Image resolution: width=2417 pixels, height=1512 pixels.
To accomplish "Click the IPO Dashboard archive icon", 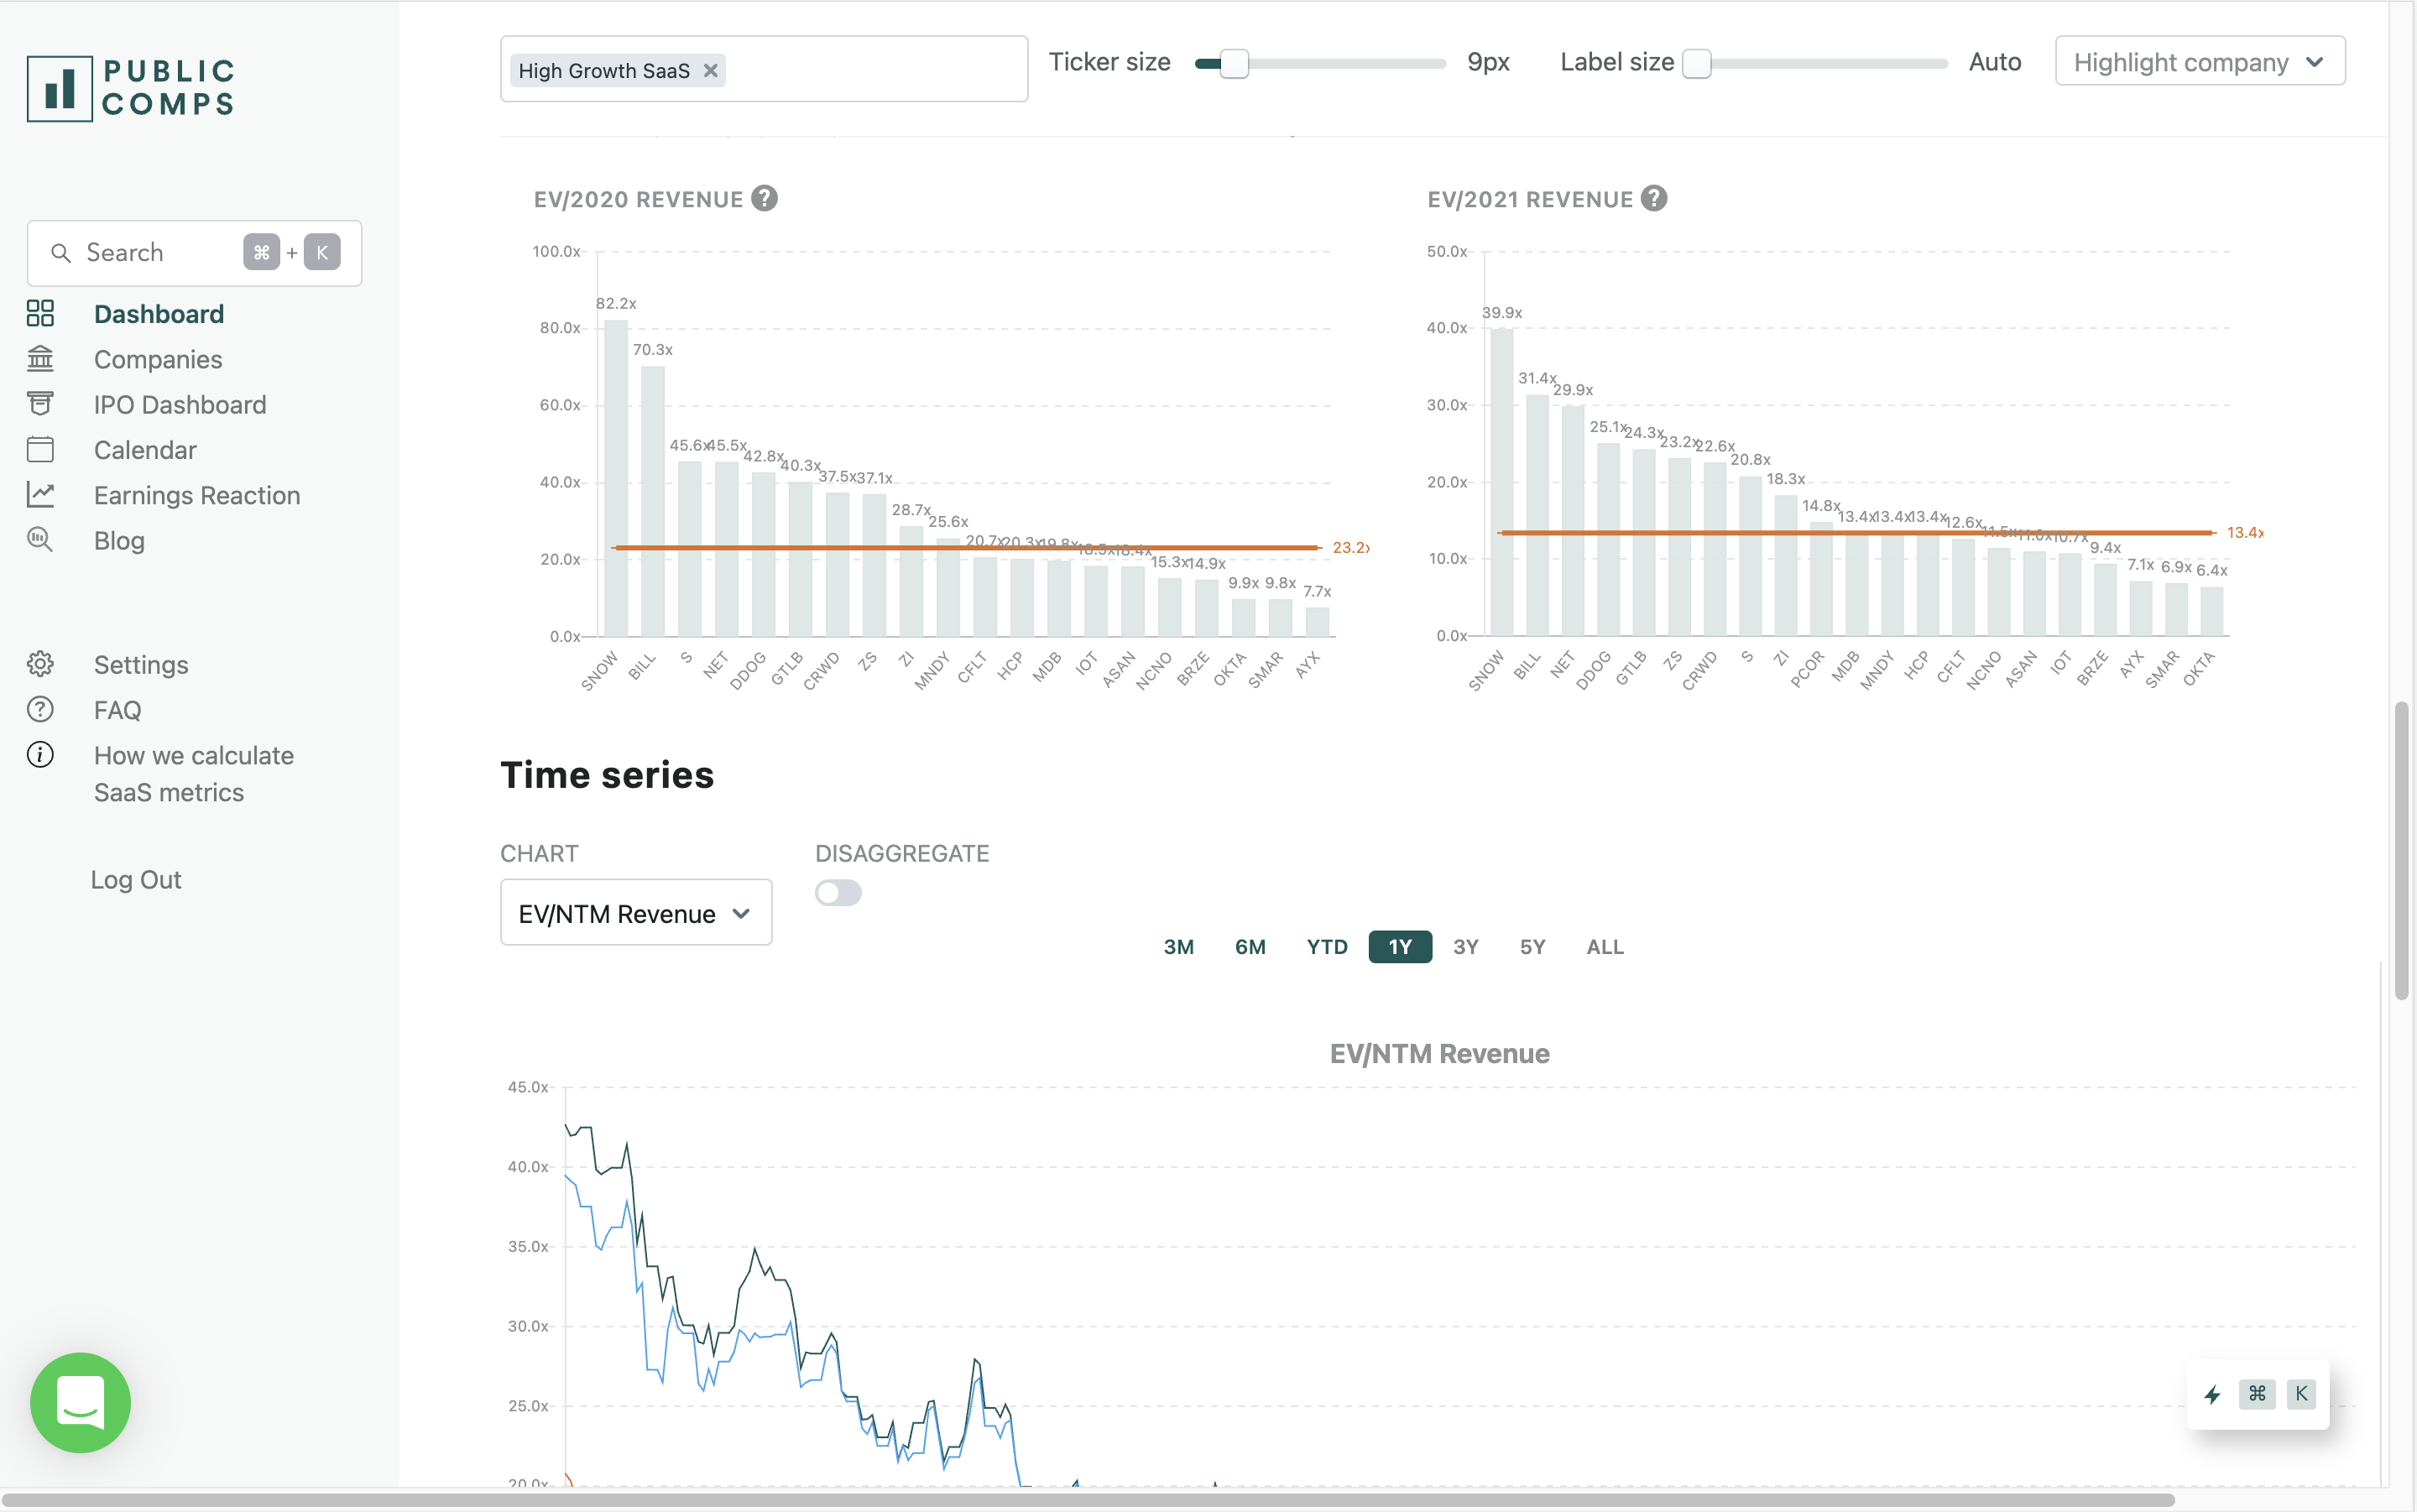I will point(40,404).
